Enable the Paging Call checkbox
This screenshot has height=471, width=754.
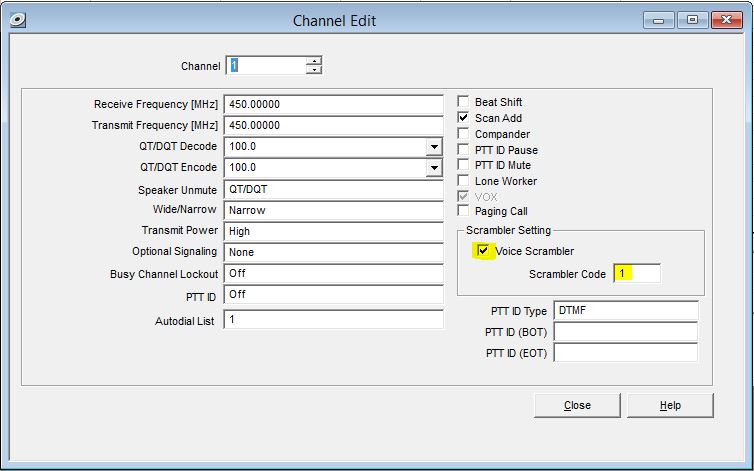tap(463, 211)
